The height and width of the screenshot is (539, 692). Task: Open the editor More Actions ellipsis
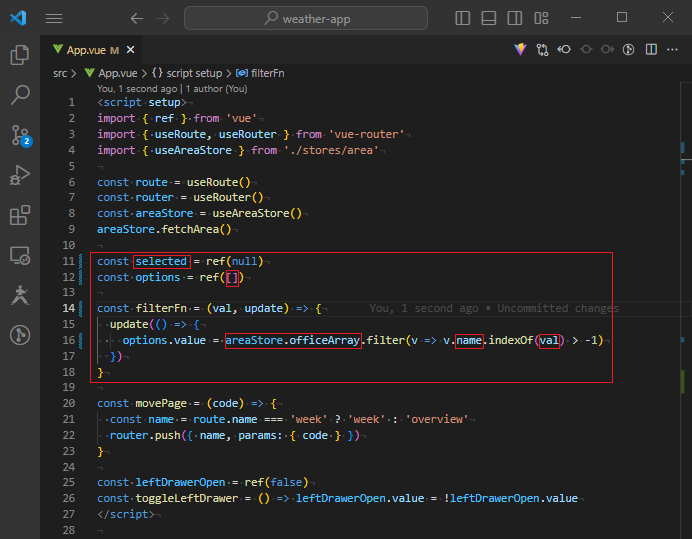[x=672, y=49]
